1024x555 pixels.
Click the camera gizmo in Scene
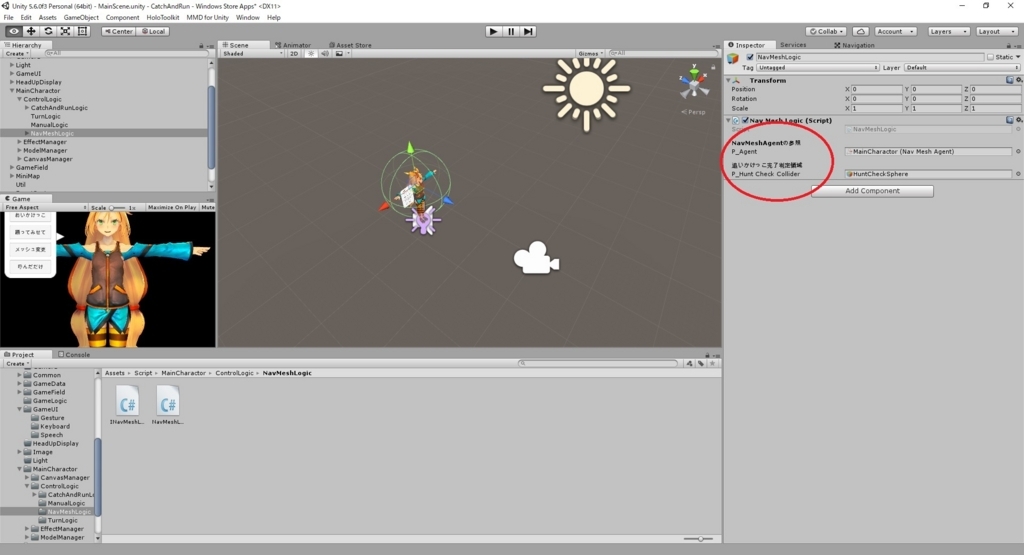(536, 258)
